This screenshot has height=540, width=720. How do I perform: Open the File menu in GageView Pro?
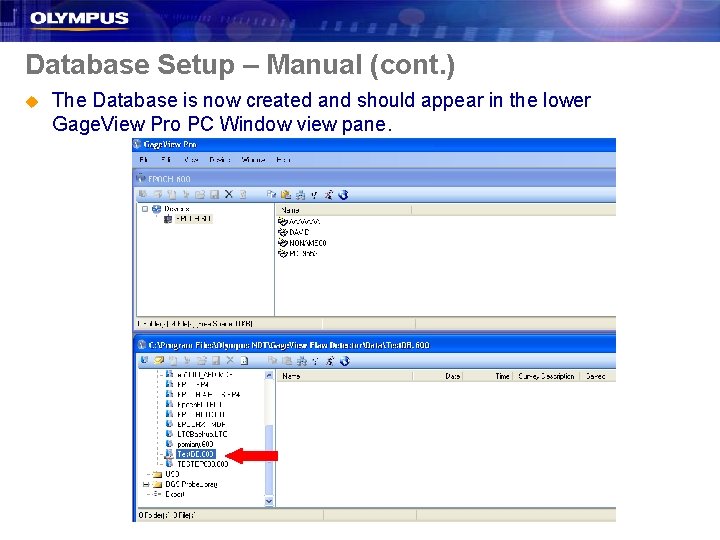click(144, 159)
